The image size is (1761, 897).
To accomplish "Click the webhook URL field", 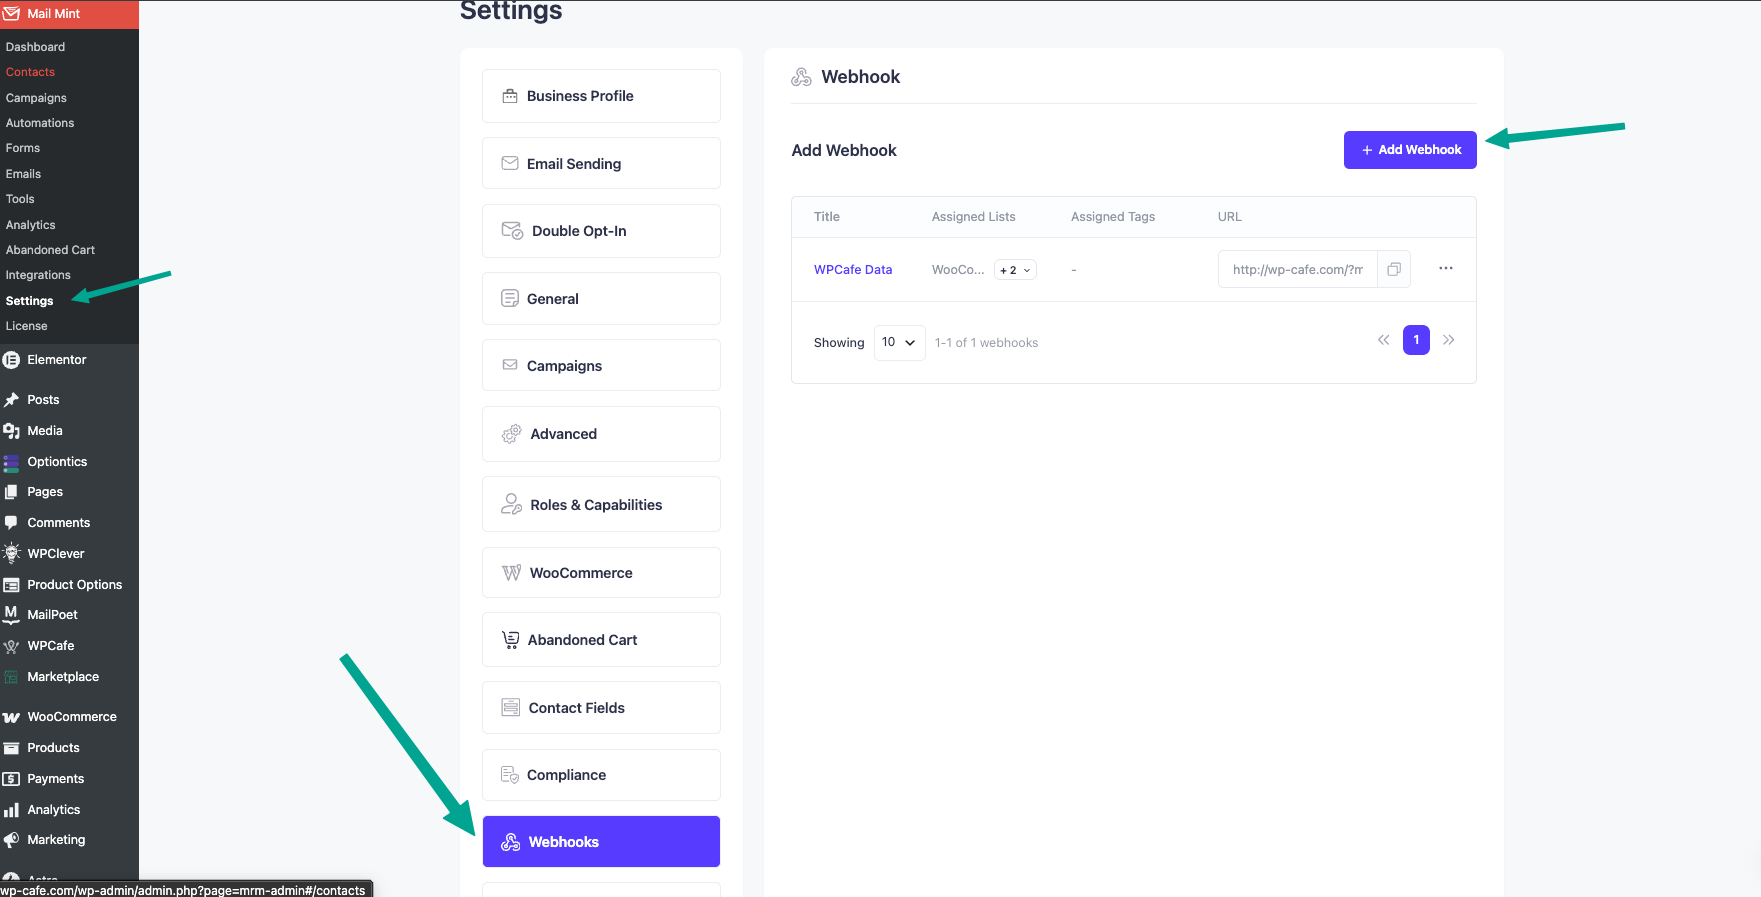I will [x=1297, y=269].
